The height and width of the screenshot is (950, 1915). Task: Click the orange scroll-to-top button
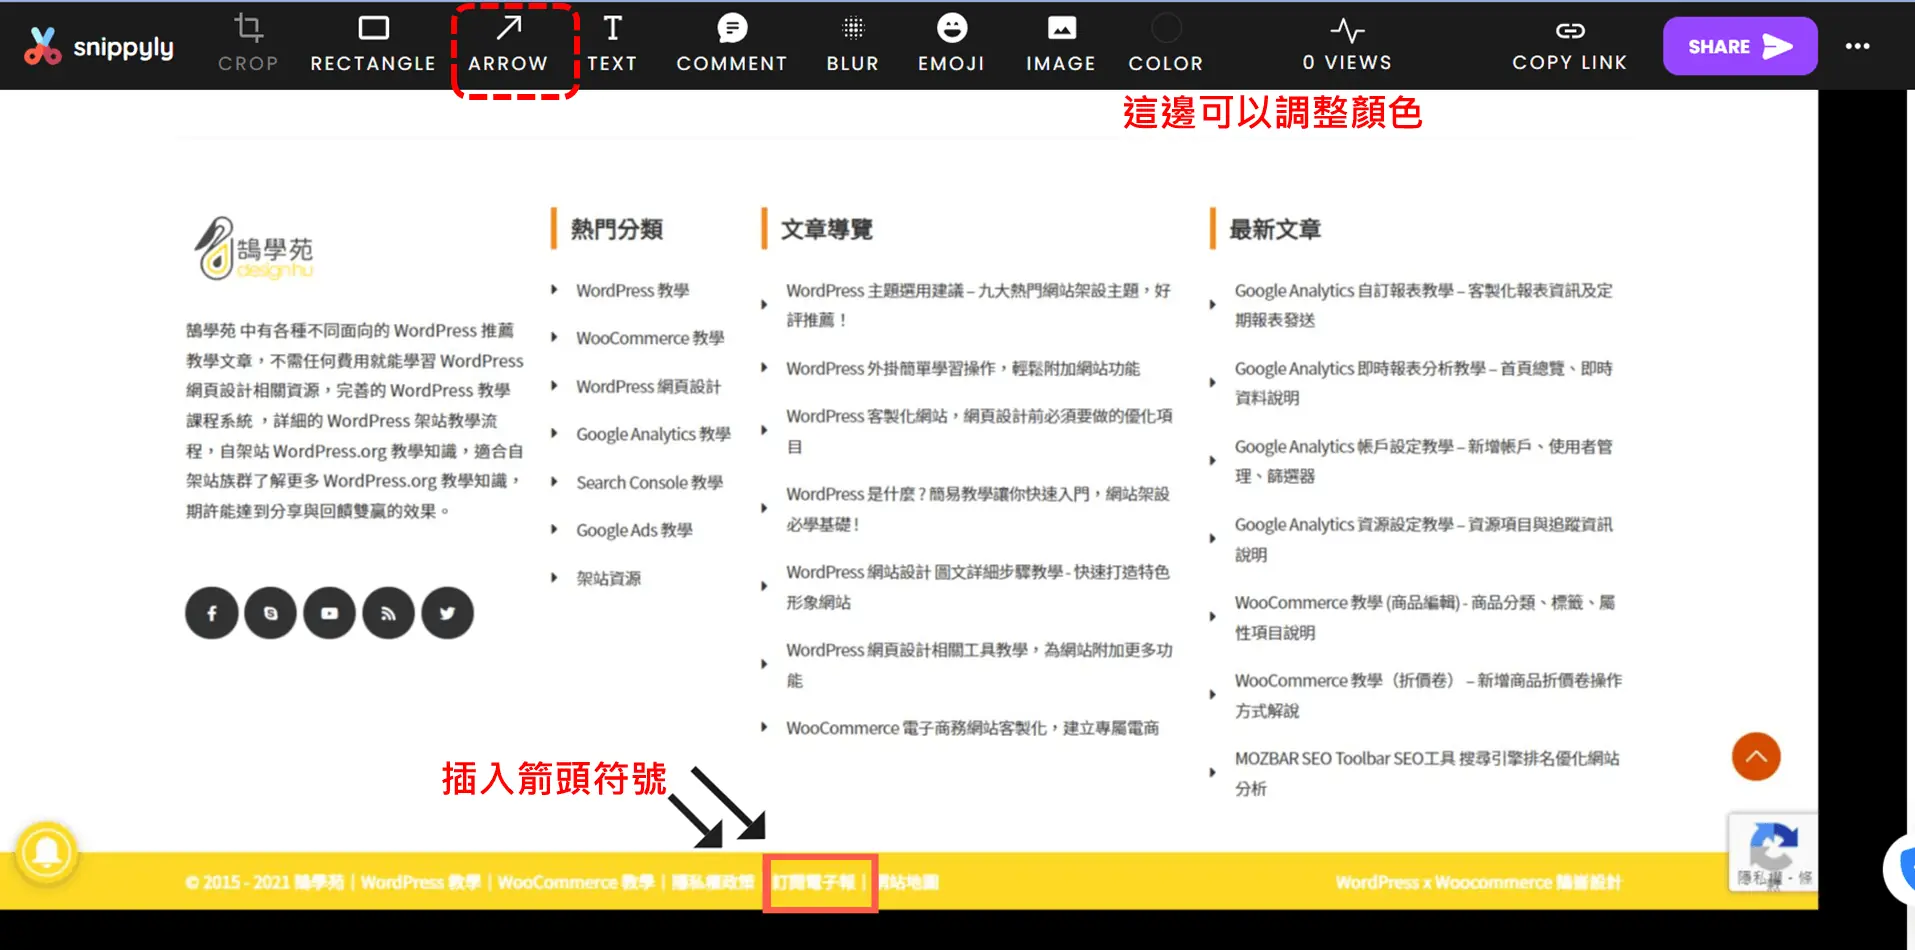coord(1756,757)
